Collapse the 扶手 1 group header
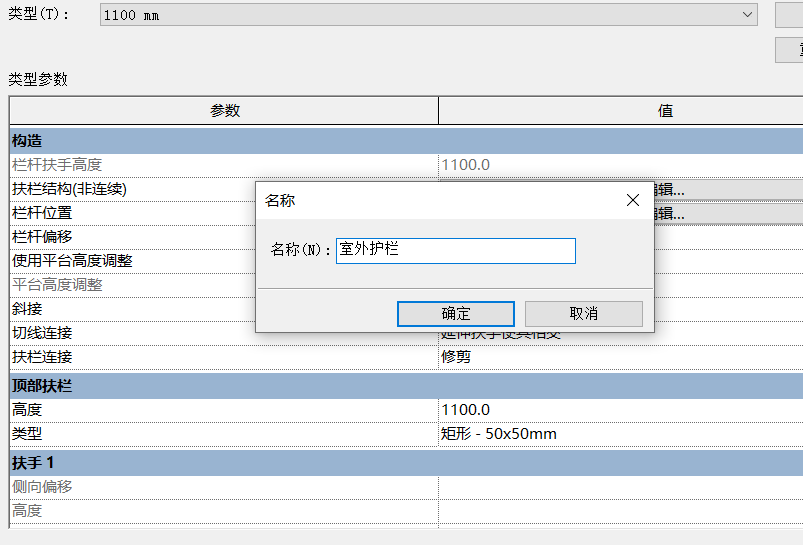Viewport: 803px width, 545px height. click(x=33, y=462)
